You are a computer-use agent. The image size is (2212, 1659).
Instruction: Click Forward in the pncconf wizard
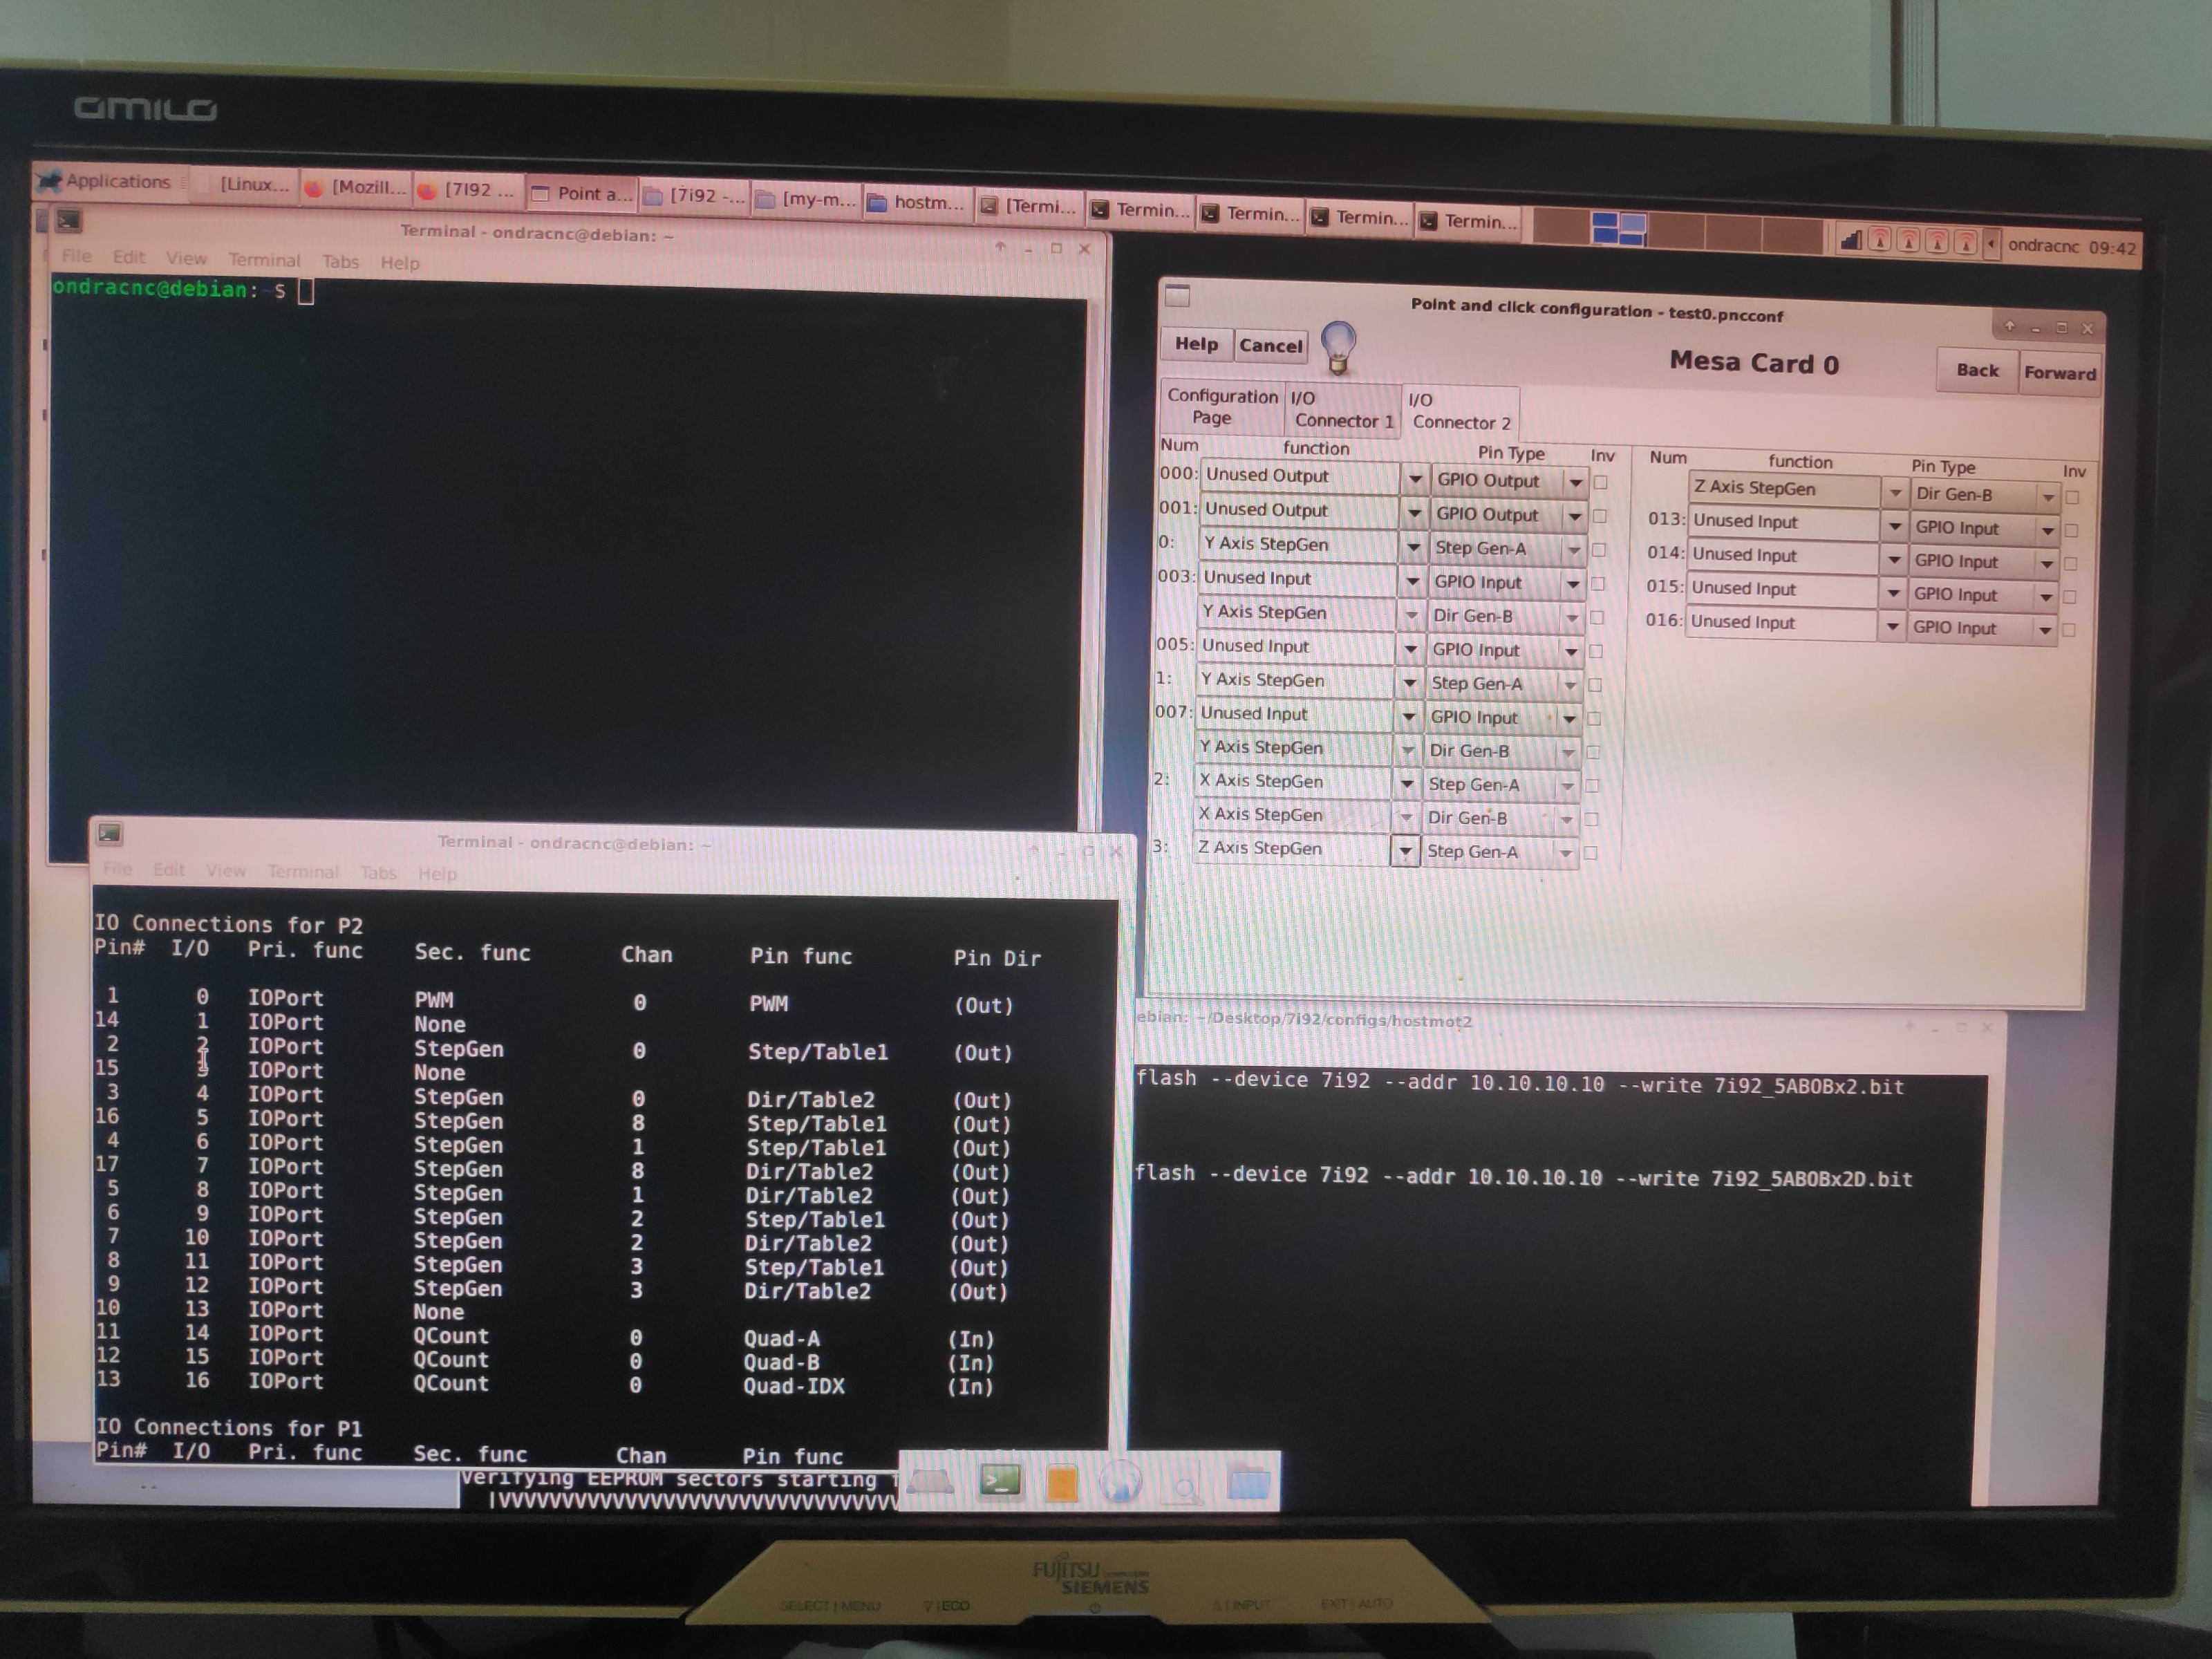click(x=2059, y=373)
